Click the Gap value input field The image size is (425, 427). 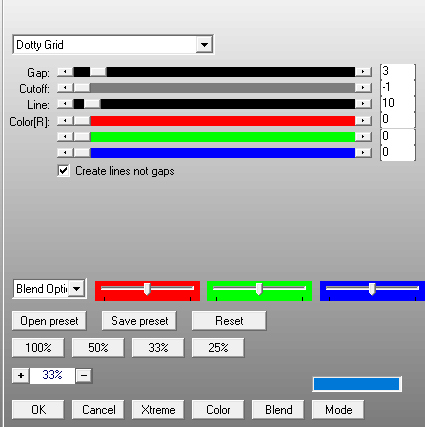(x=397, y=71)
